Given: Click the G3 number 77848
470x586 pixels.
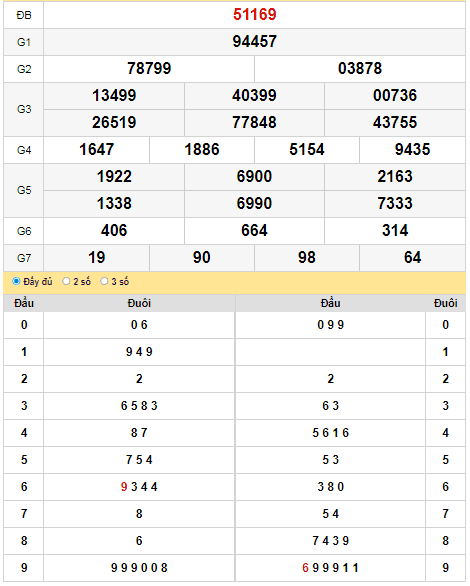Looking at the screenshot, I should tap(254, 122).
